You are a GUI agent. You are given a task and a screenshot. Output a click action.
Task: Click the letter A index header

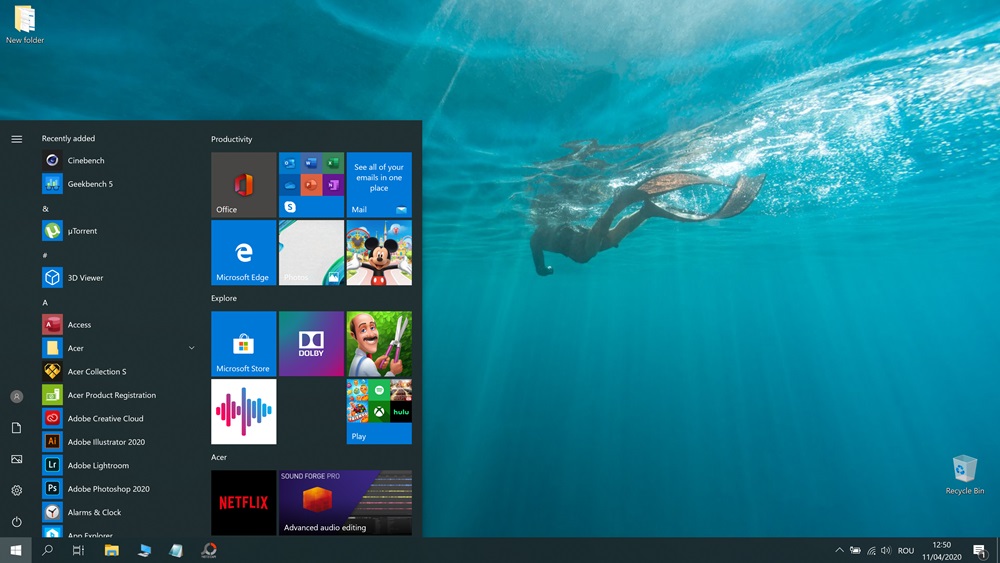point(45,302)
